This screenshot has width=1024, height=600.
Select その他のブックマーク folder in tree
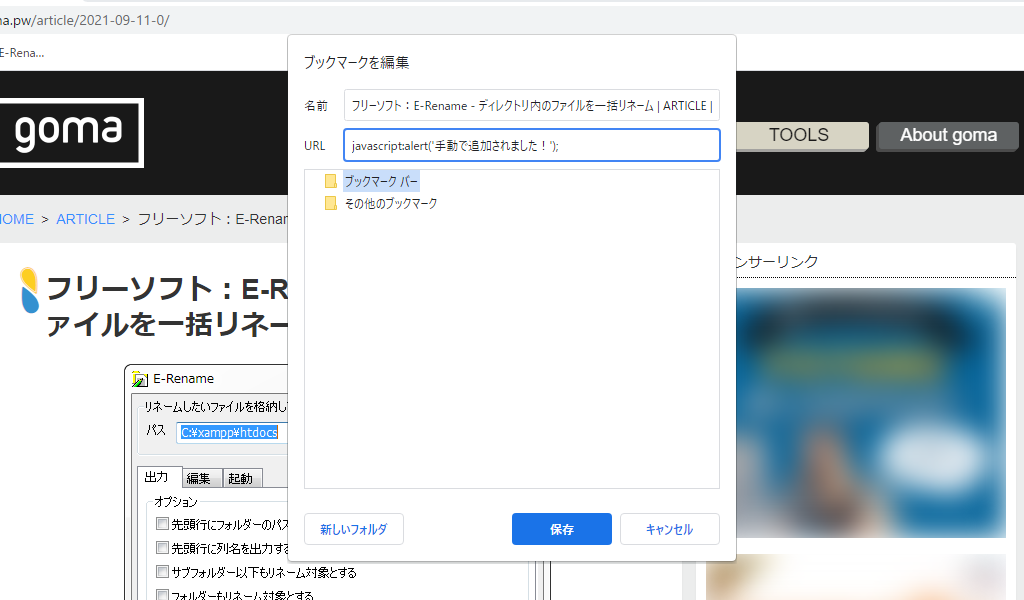[x=390, y=203]
